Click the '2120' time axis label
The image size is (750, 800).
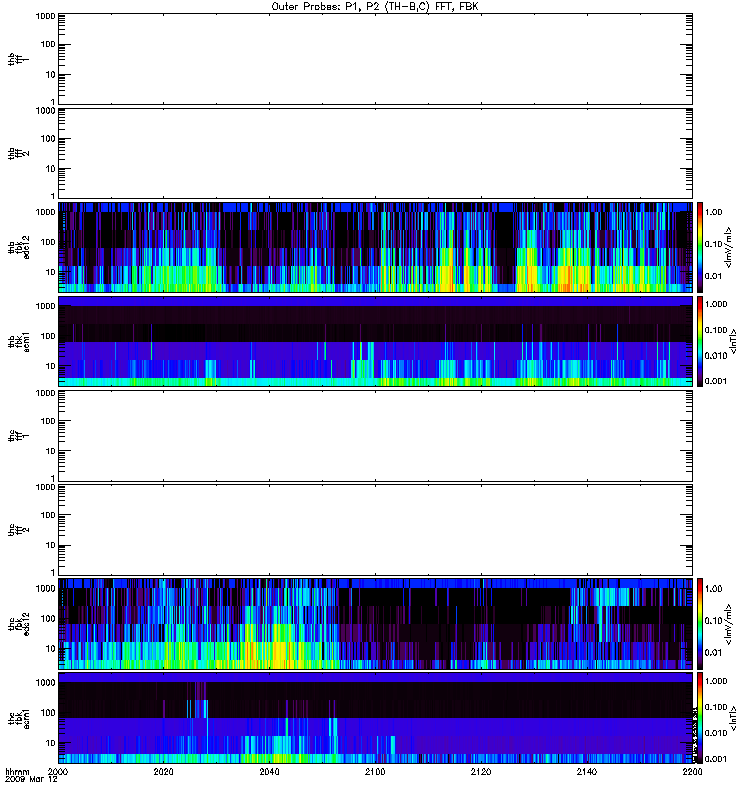(x=481, y=771)
